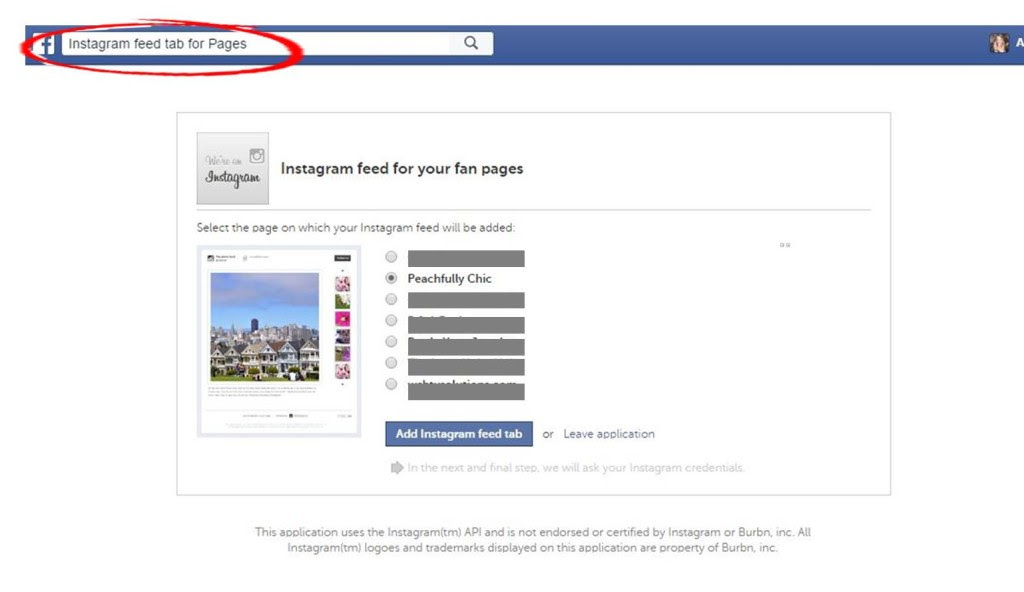Click the Instagram feed for your fan pages heading
The height and width of the screenshot is (592, 1024).
tap(402, 169)
